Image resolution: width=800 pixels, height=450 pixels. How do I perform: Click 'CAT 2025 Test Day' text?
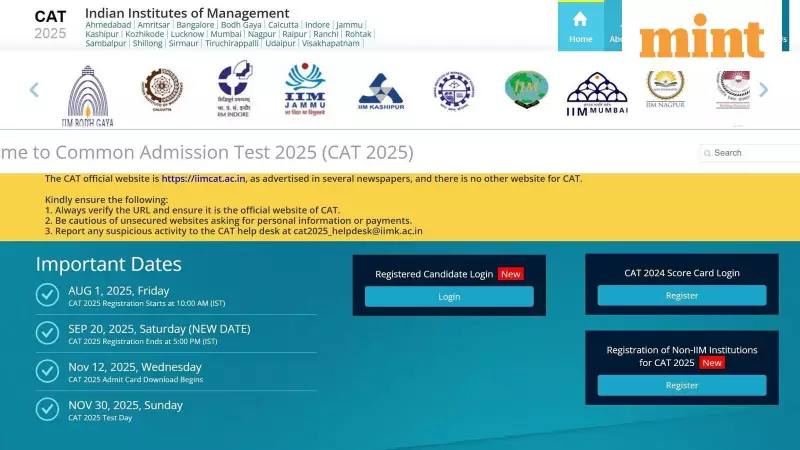click(100, 418)
